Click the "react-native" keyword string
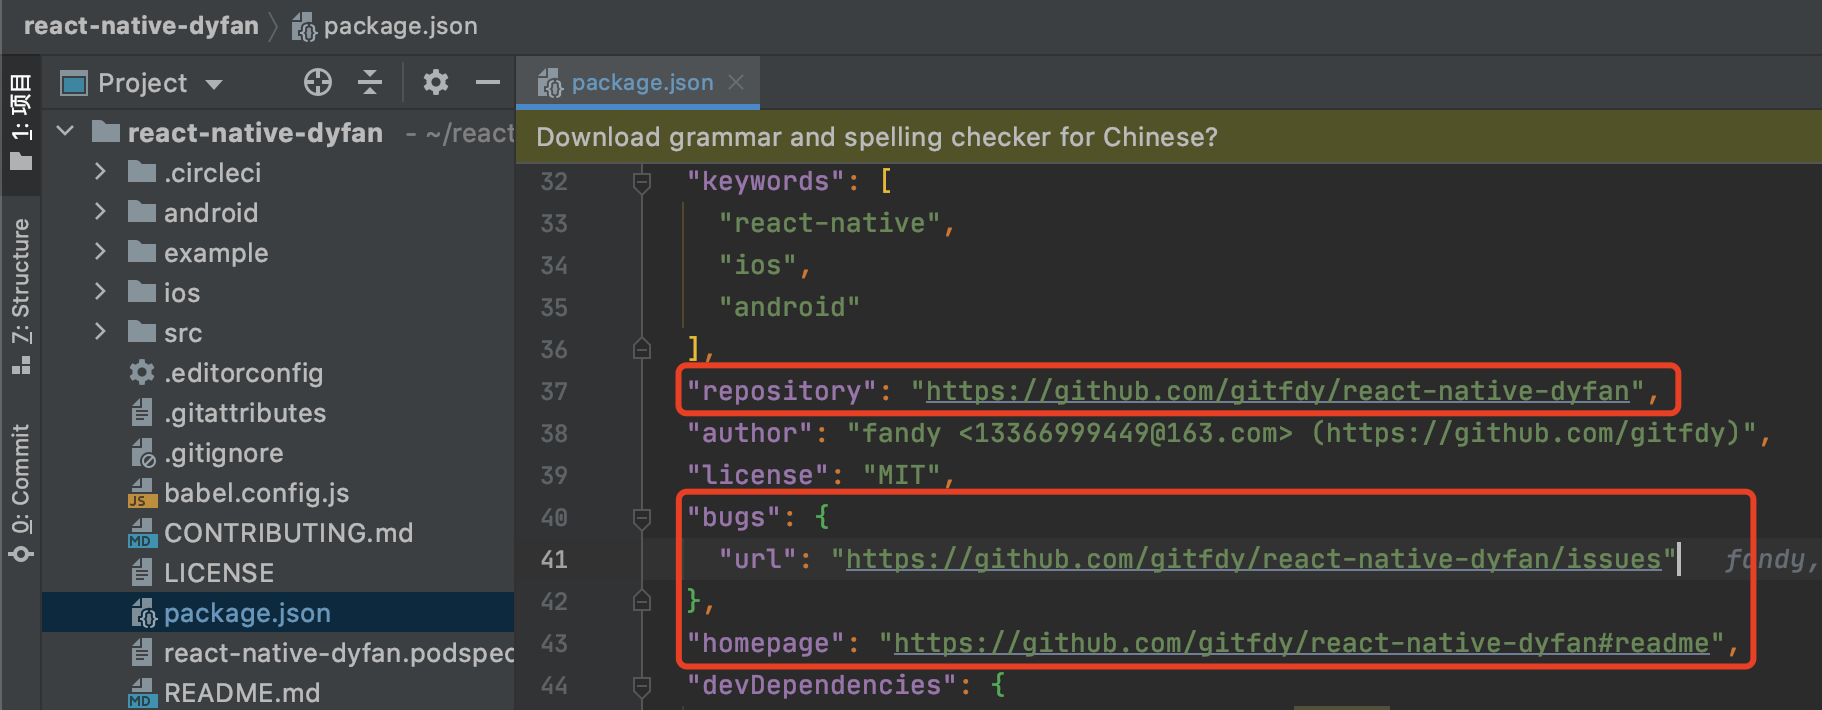The image size is (1822, 710). (829, 223)
